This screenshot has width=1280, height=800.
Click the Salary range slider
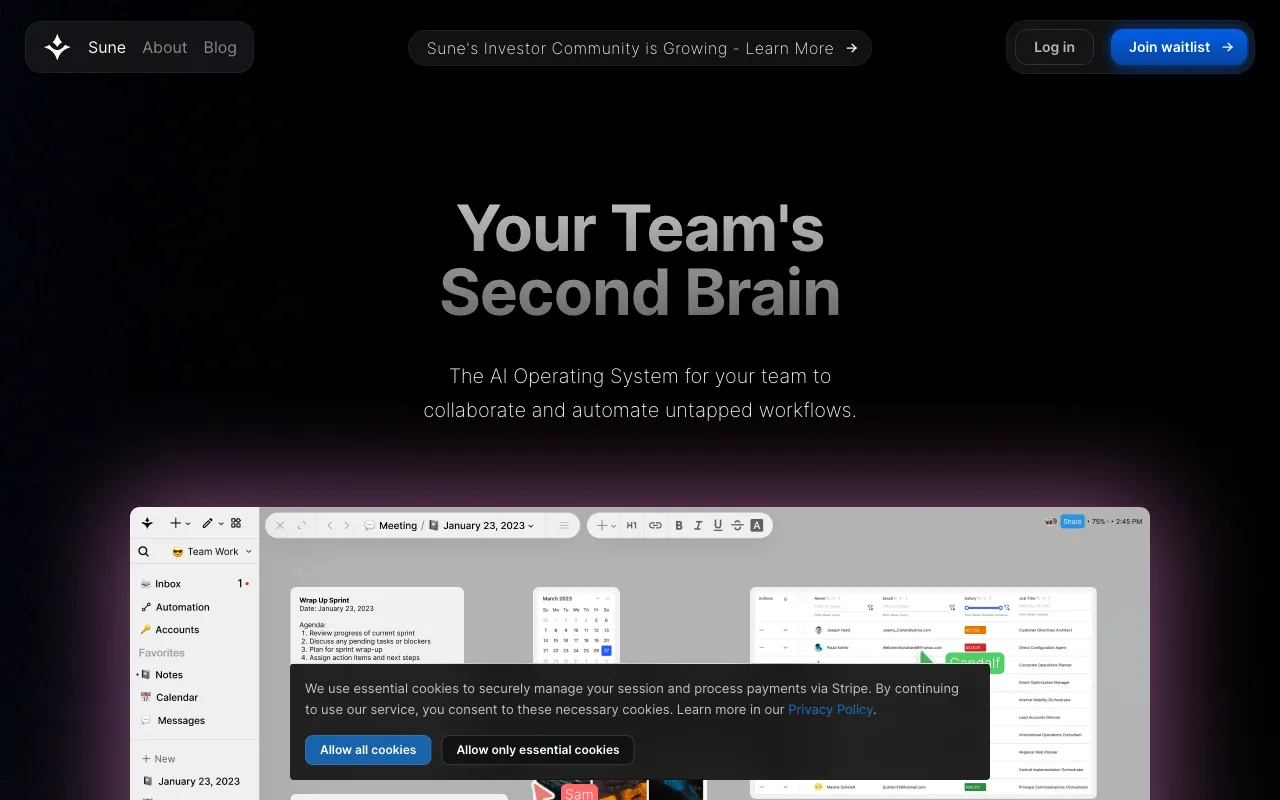(x=983, y=607)
